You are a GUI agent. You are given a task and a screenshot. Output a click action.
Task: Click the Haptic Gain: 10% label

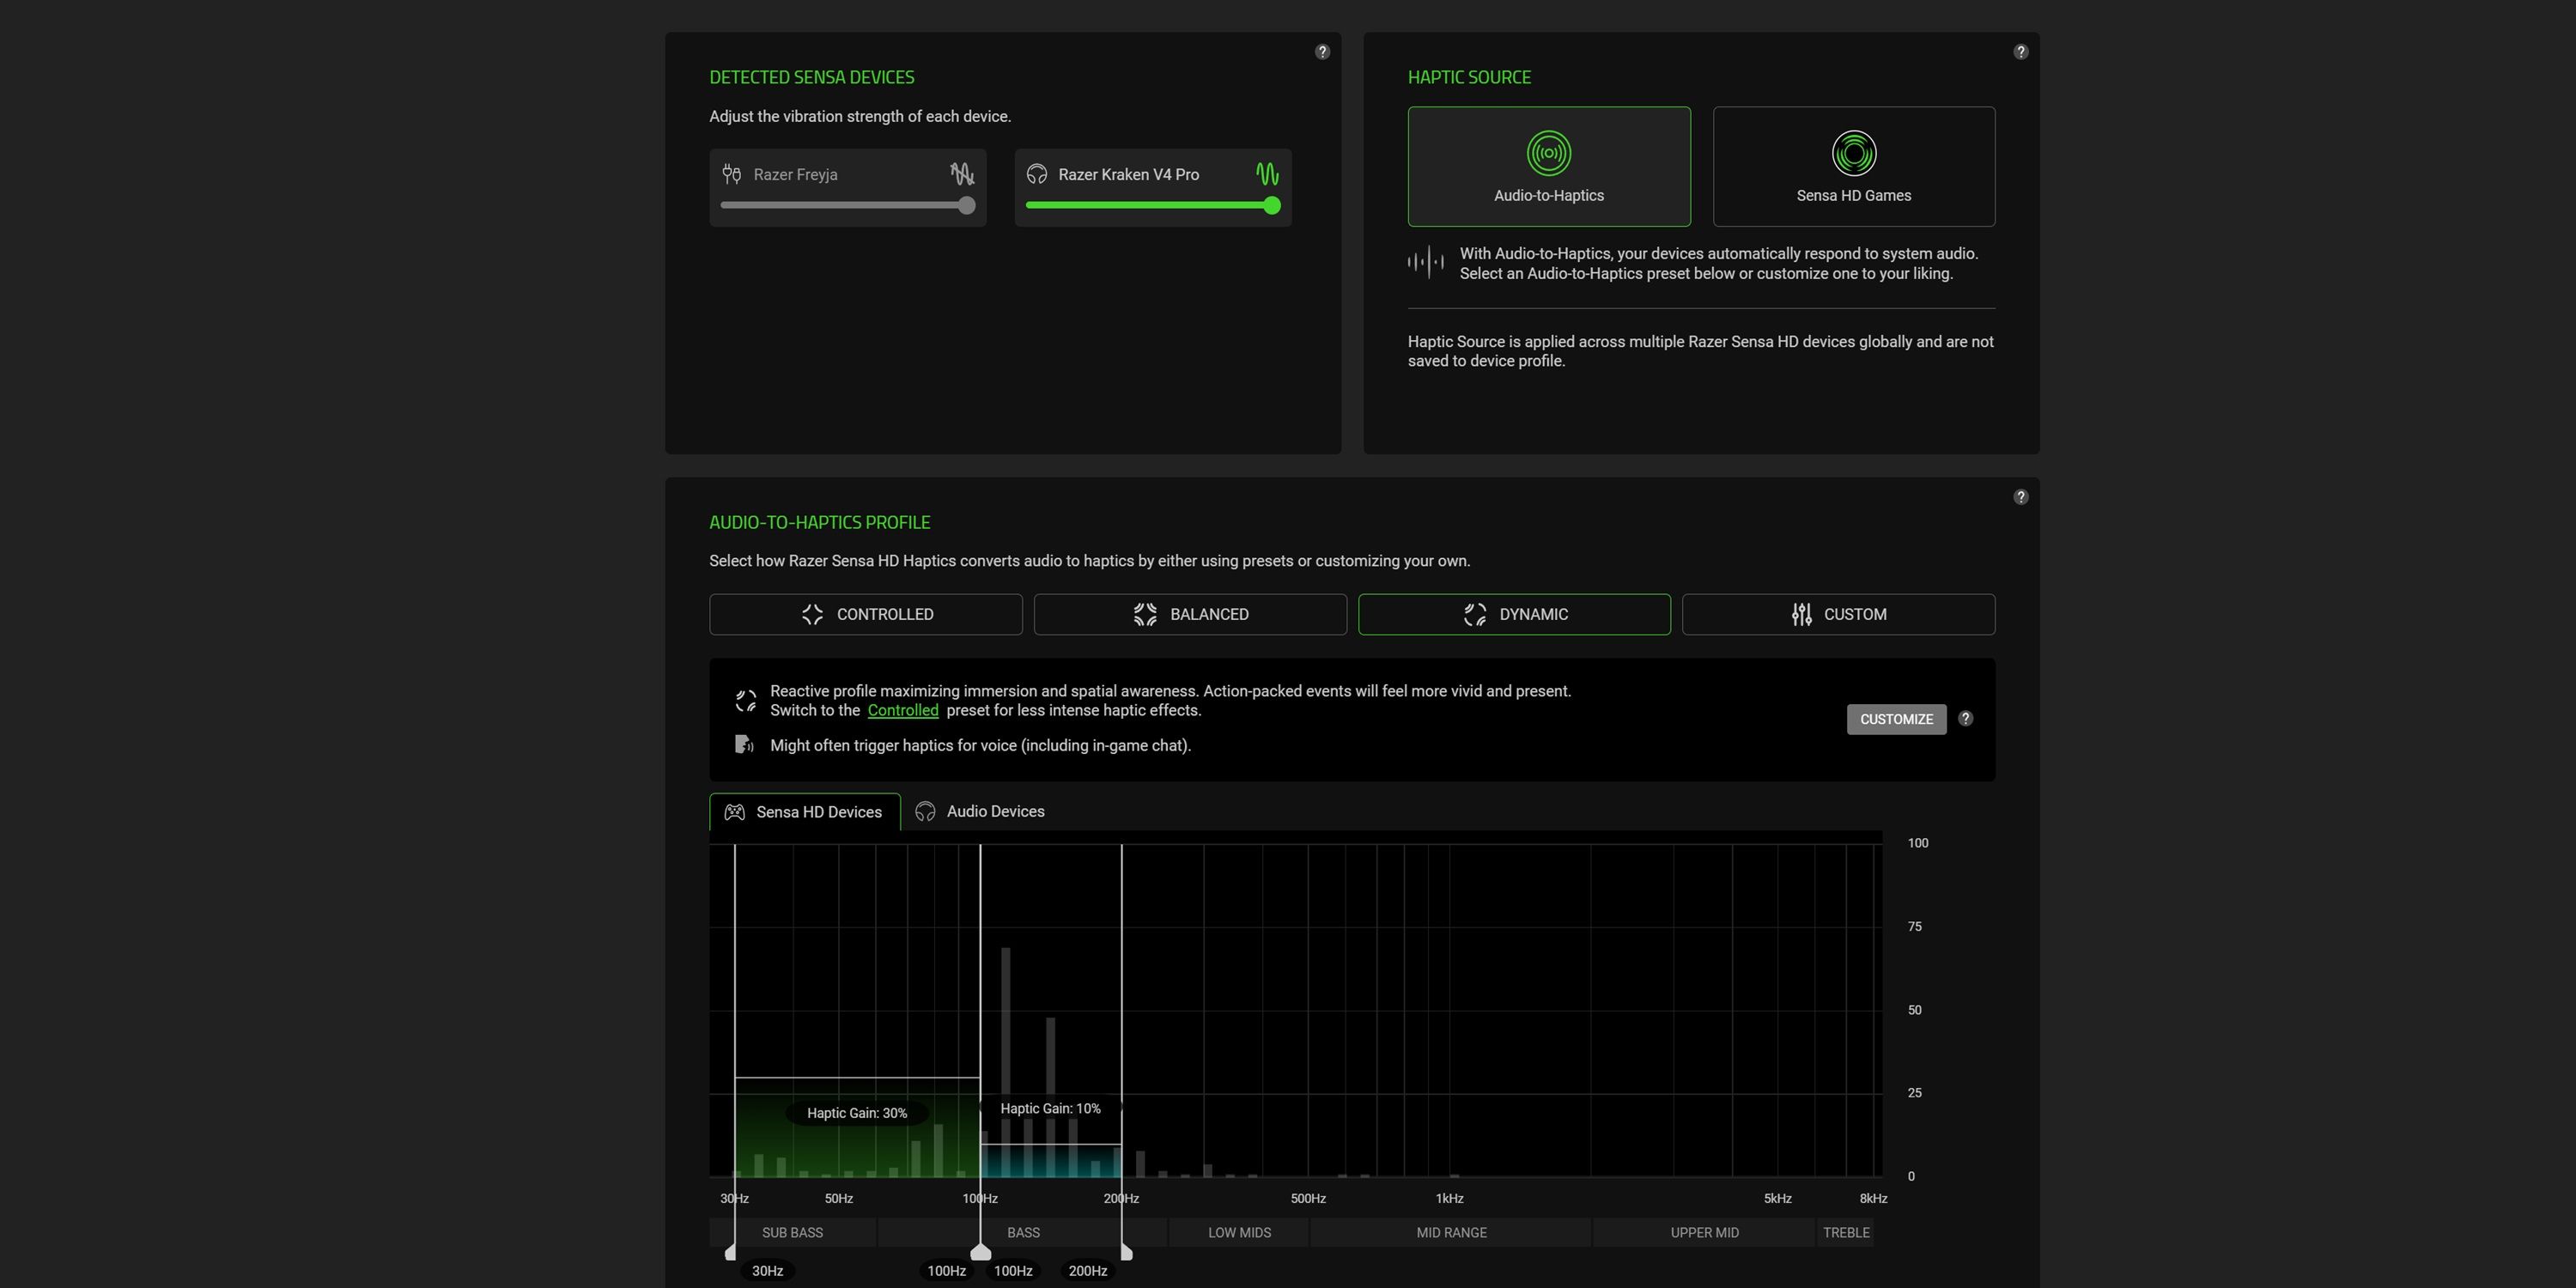click(x=1050, y=1108)
